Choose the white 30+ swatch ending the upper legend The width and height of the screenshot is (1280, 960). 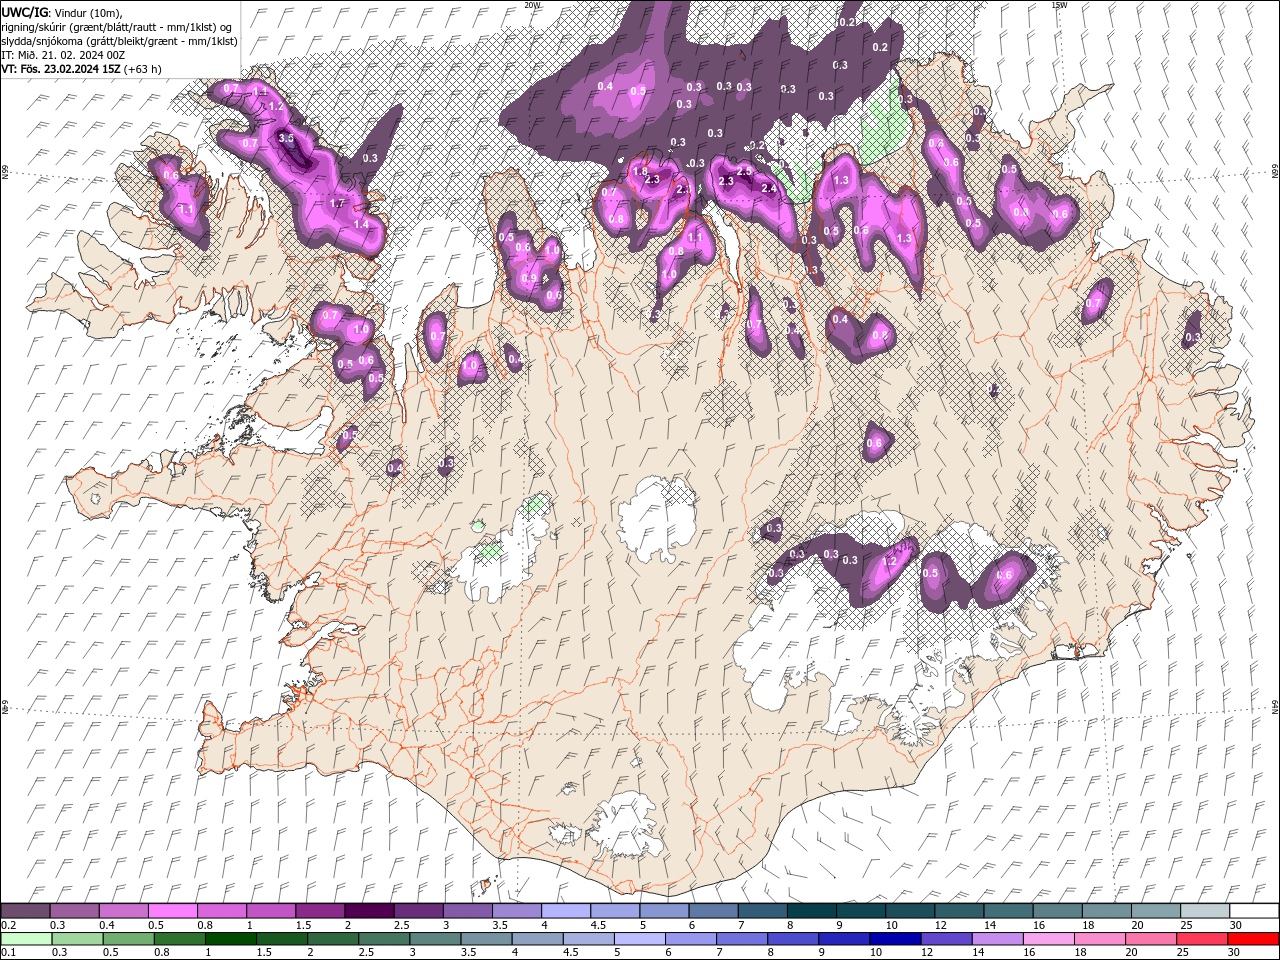click(1254, 911)
